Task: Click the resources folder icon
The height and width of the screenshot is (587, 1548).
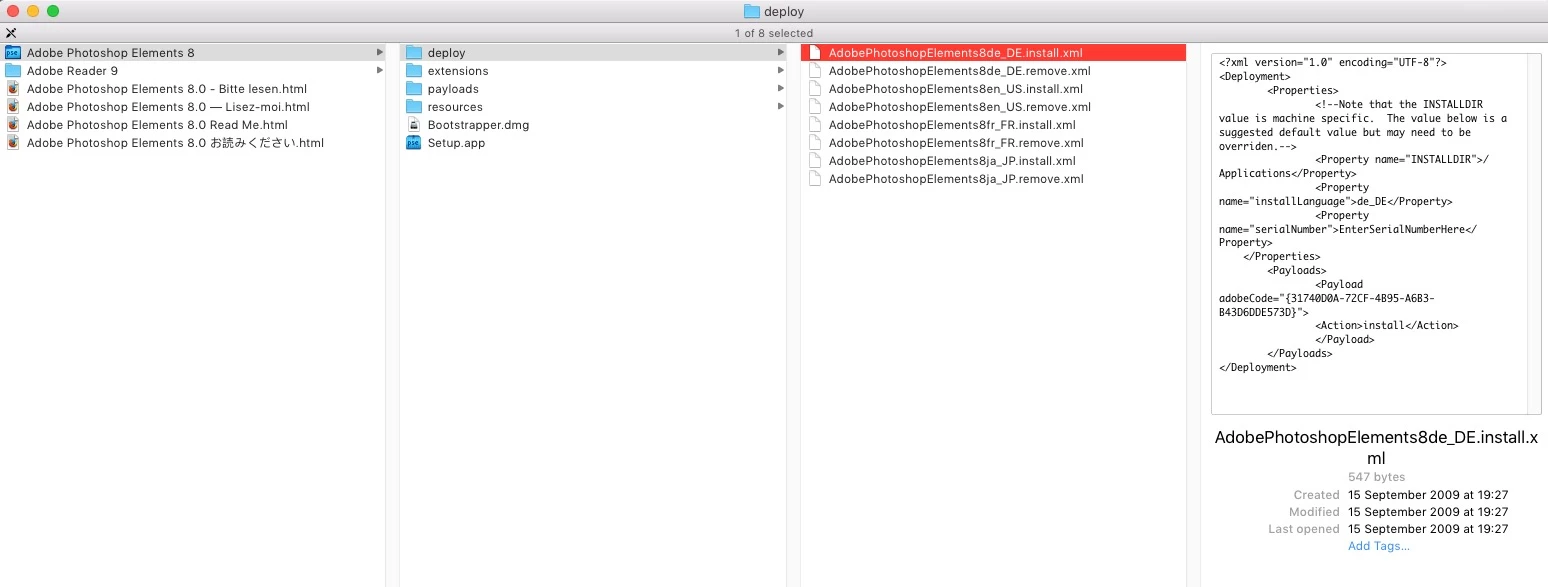Action: [414, 107]
